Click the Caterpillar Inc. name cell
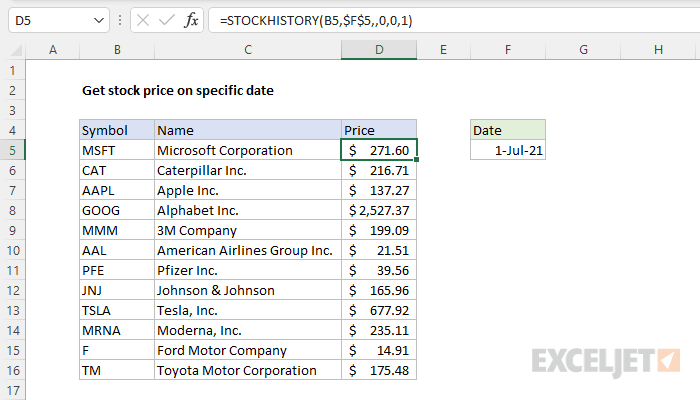The image size is (700, 400). point(248,170)
